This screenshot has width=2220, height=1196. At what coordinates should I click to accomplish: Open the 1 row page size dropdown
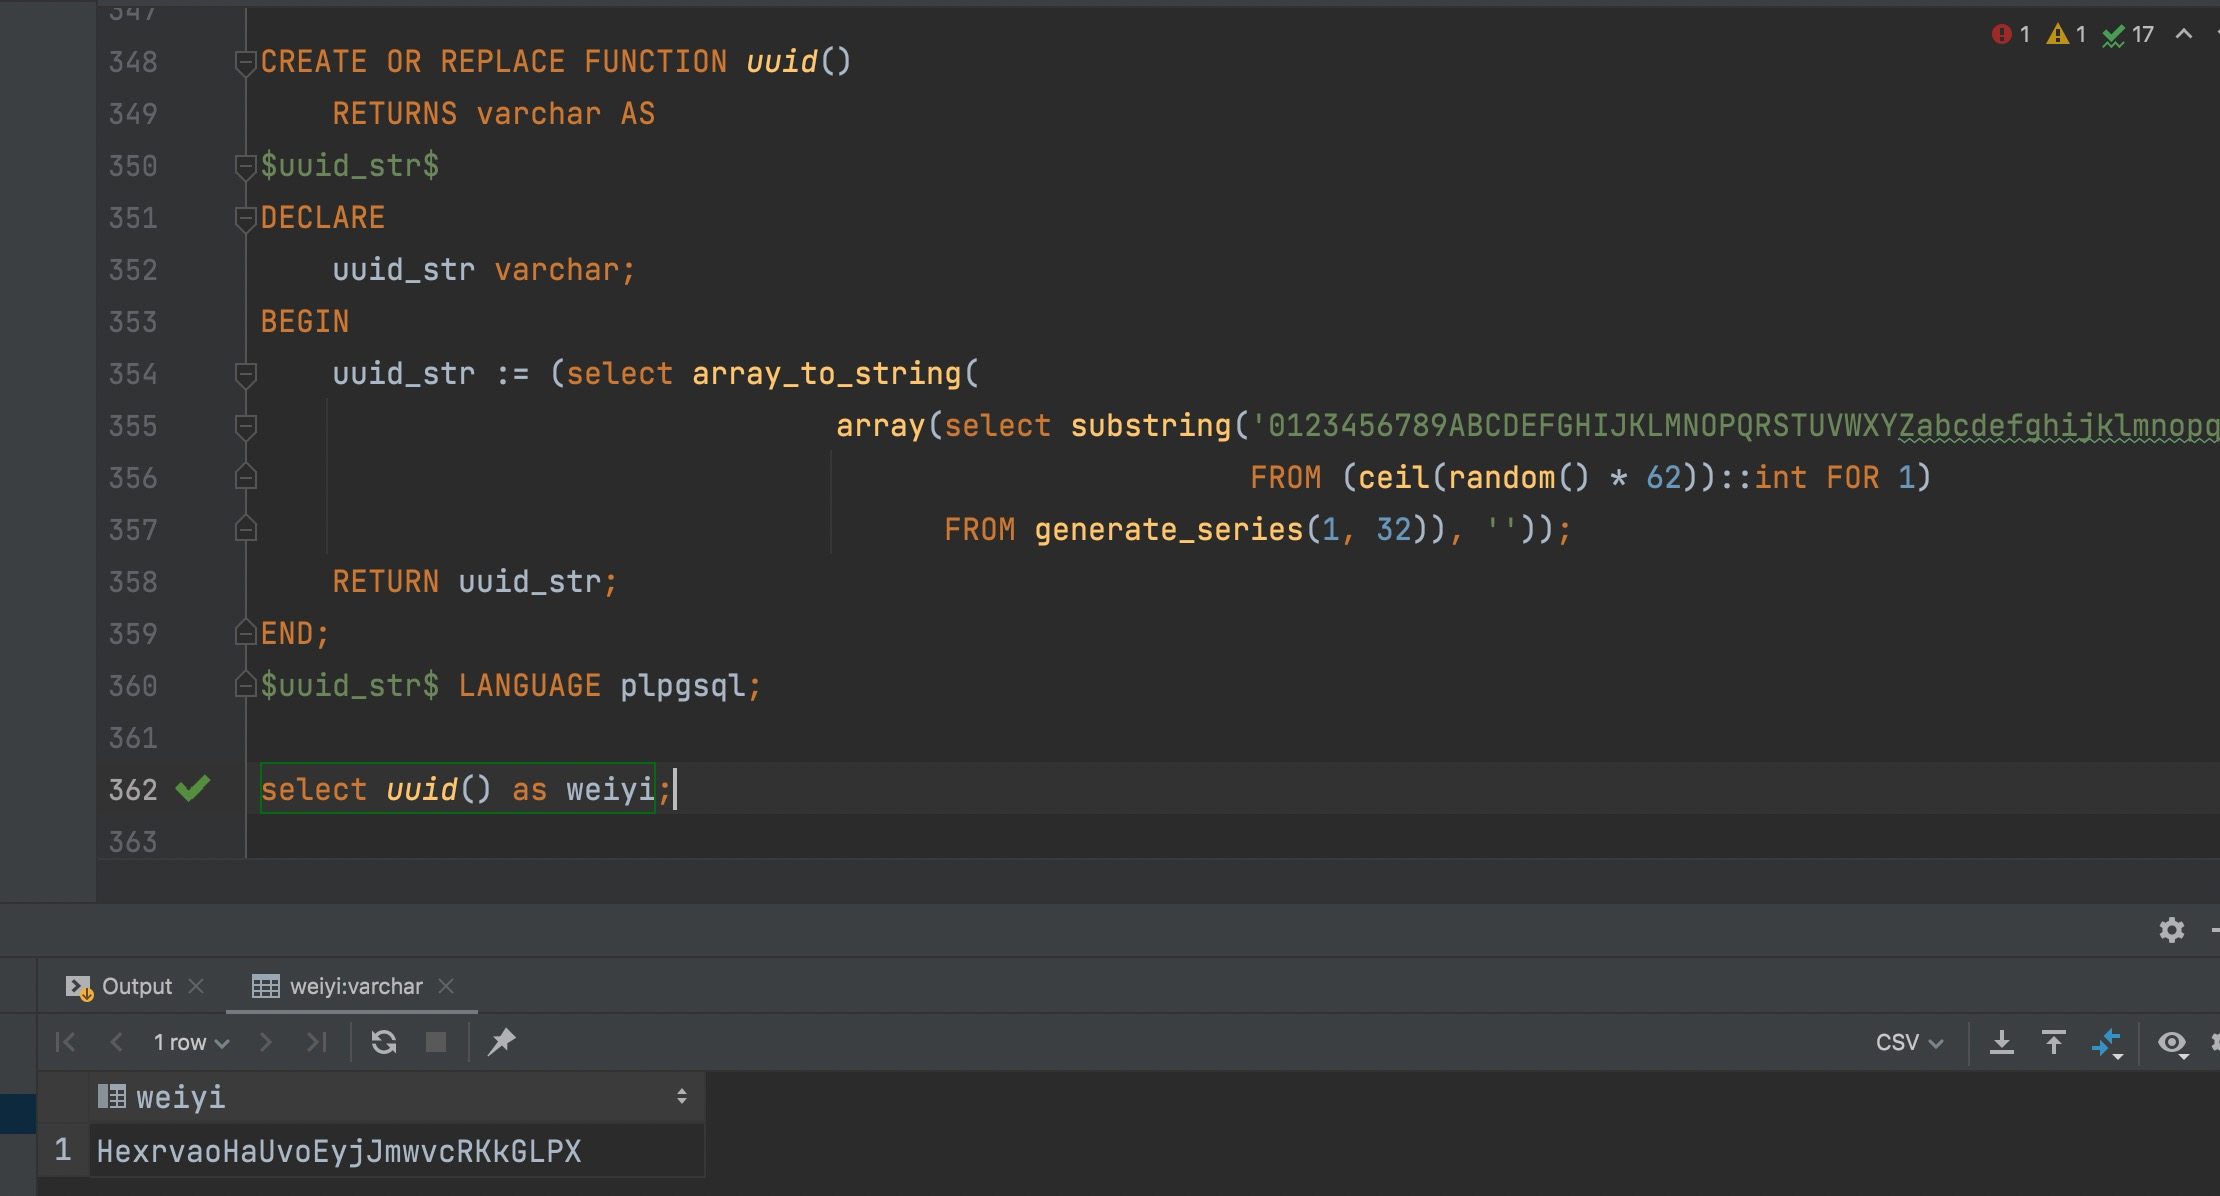tap(190, 1042)
